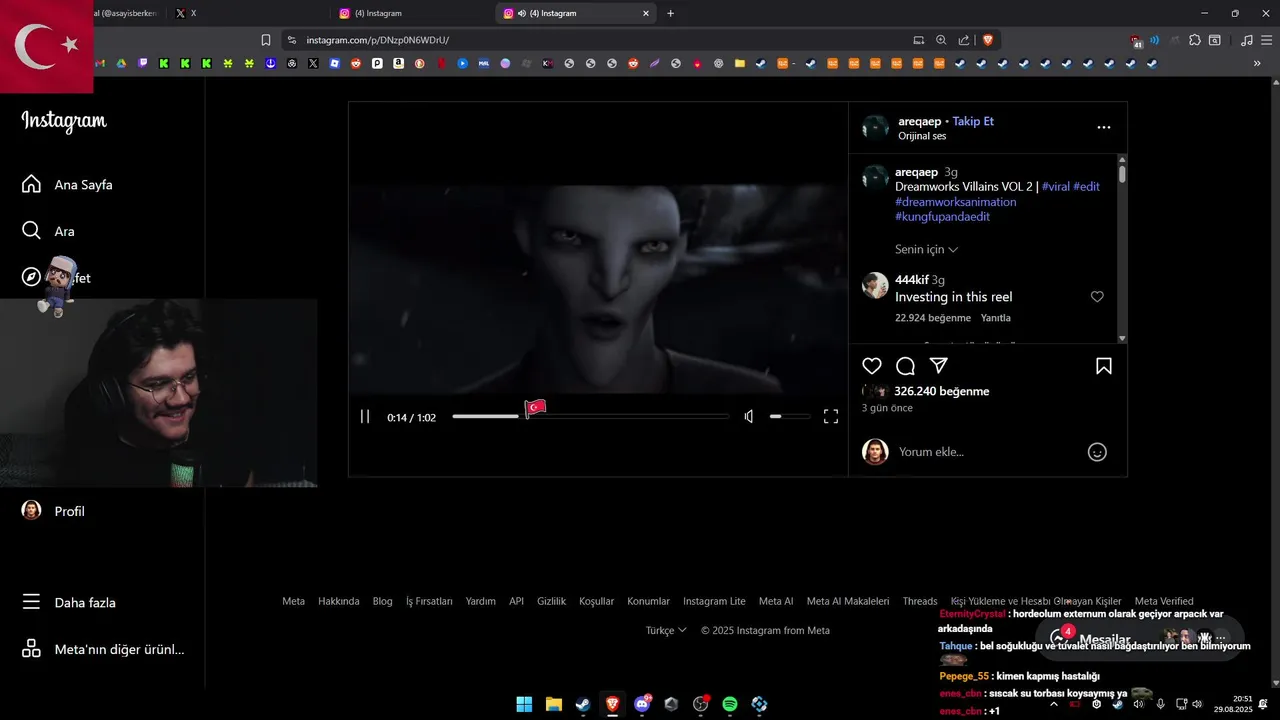Open areqaep profile name in post header

920,121
